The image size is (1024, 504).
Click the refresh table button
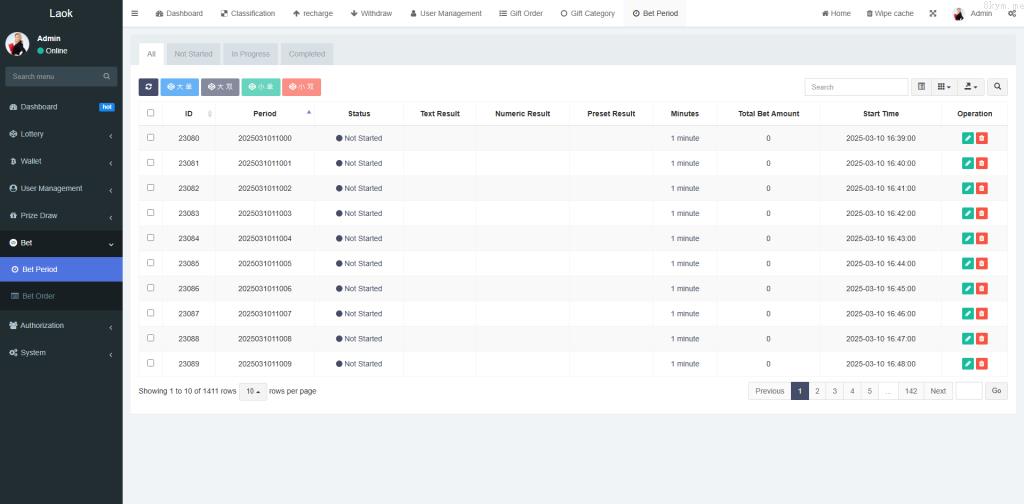click(148, 87)
